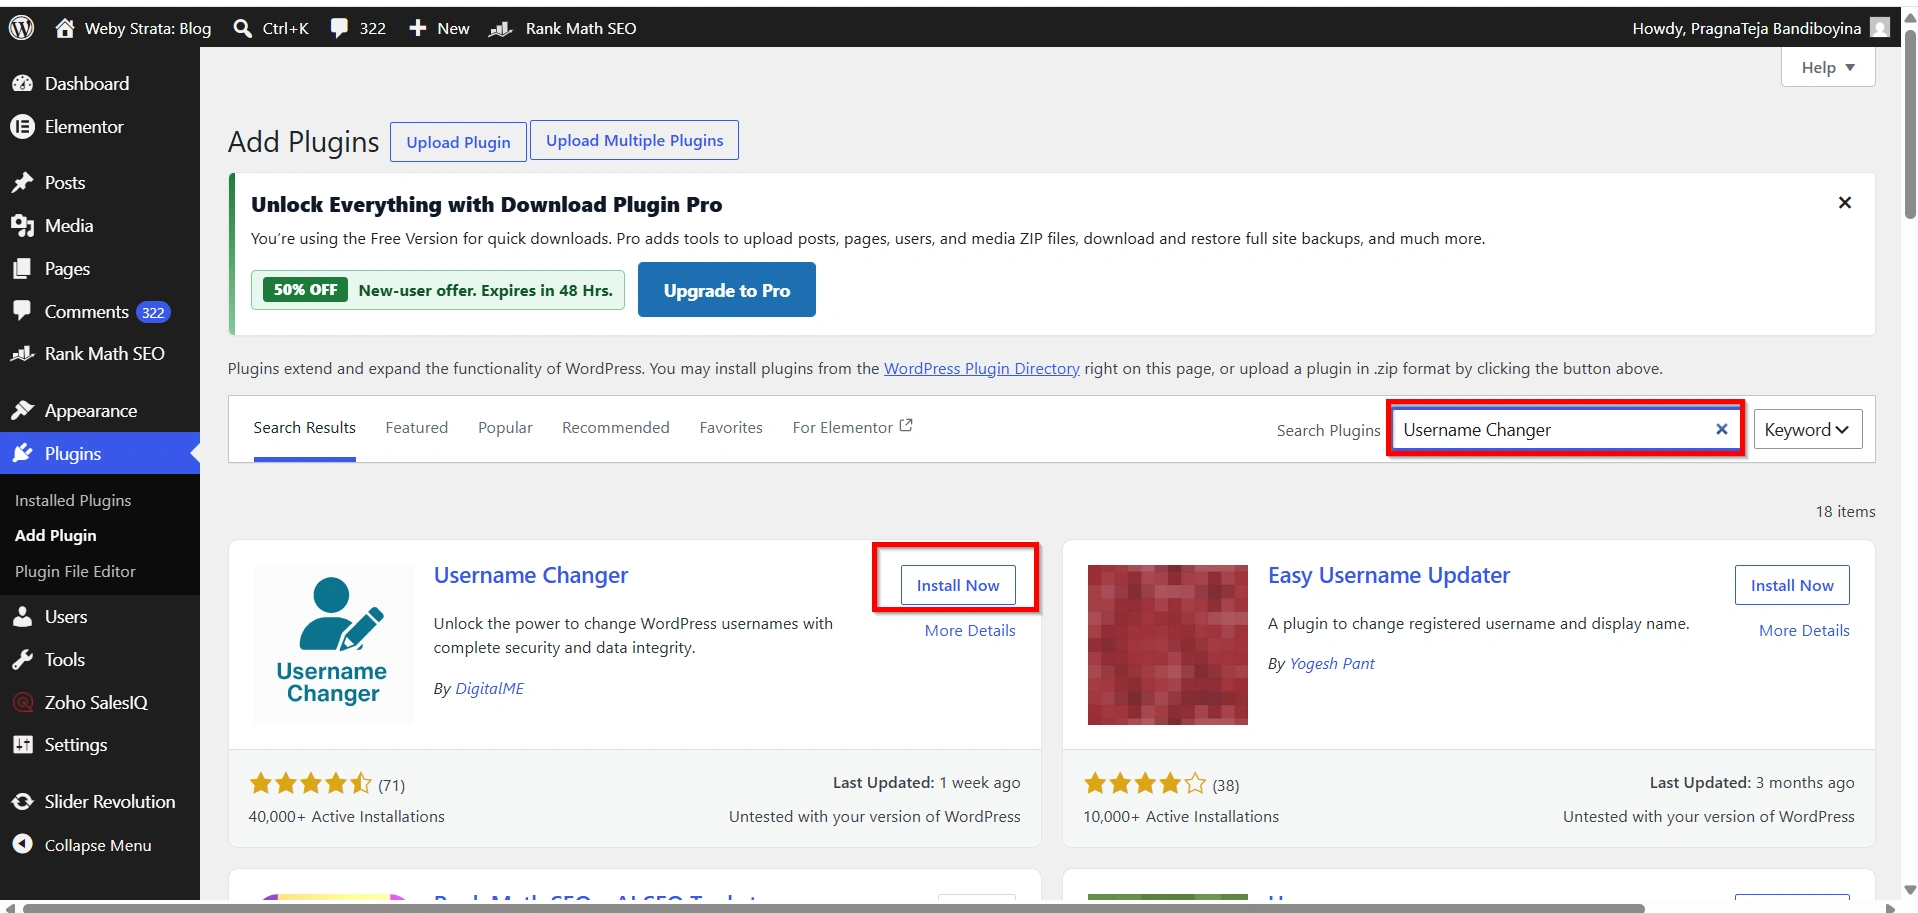The width and height of the screenshot is (1918, 913).
Task: Click the Posts pushpin icon
Action: pos(22,183)
